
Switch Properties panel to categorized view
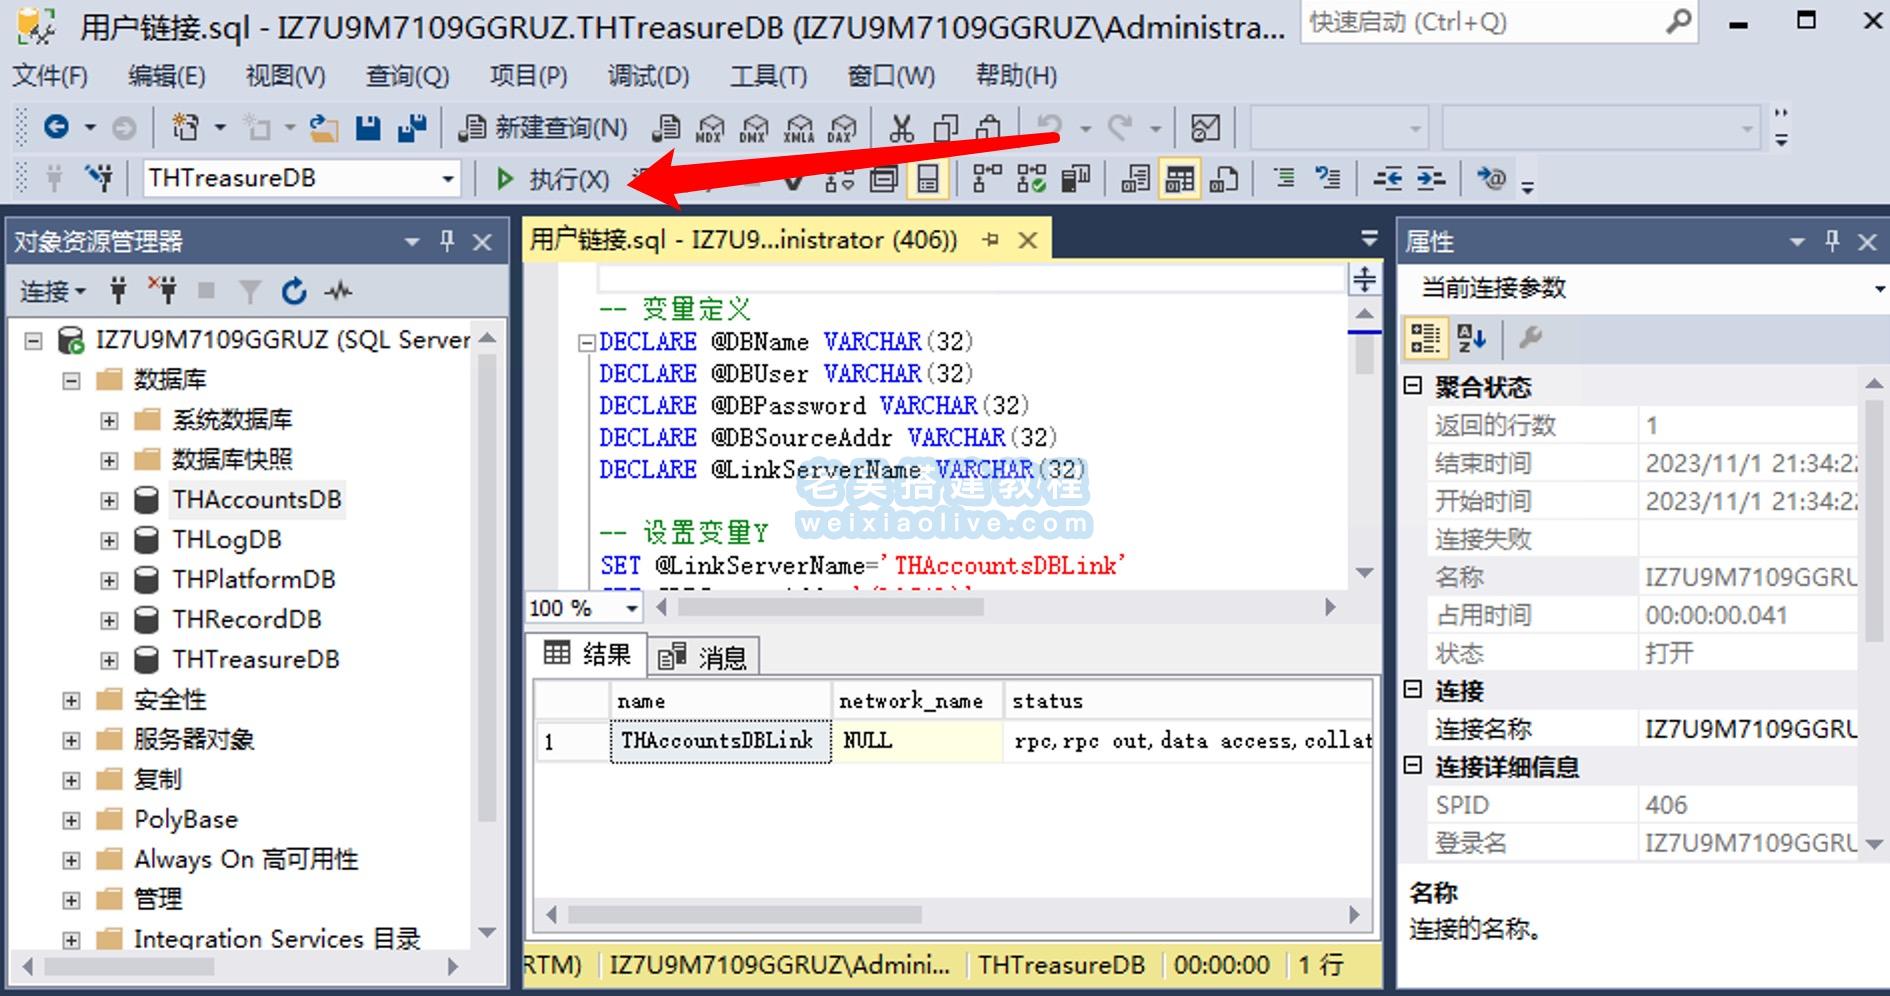pyautogui.click(x=1426, y=338)
